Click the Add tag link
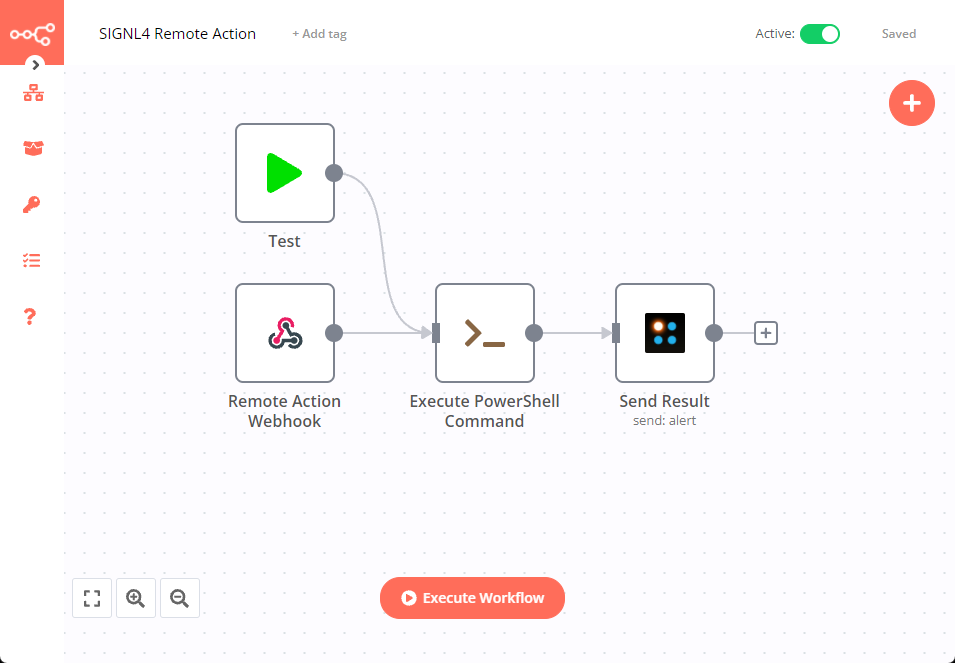The image size is (955, 663). pyautogui.click(x=319, y=34)
